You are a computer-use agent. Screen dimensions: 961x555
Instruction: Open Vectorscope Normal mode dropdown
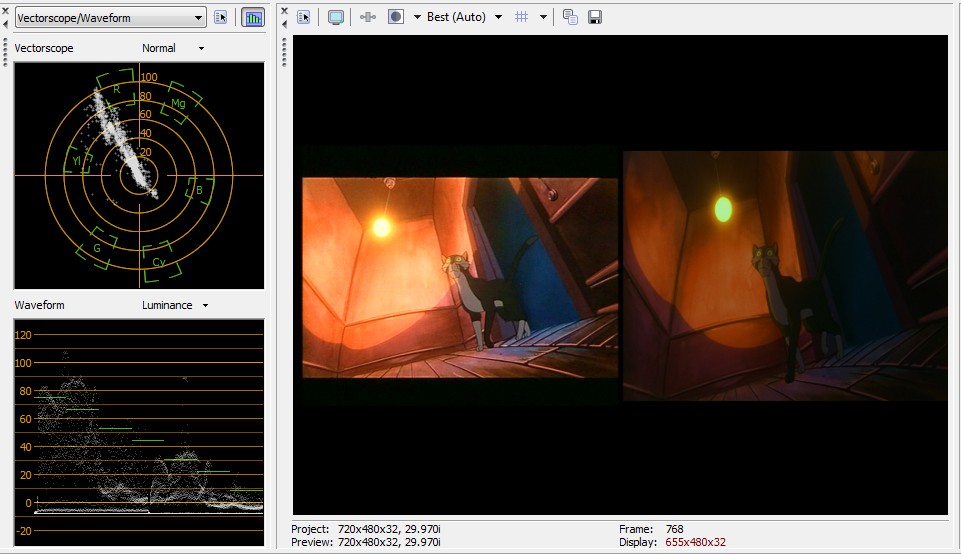pos(173,48)
